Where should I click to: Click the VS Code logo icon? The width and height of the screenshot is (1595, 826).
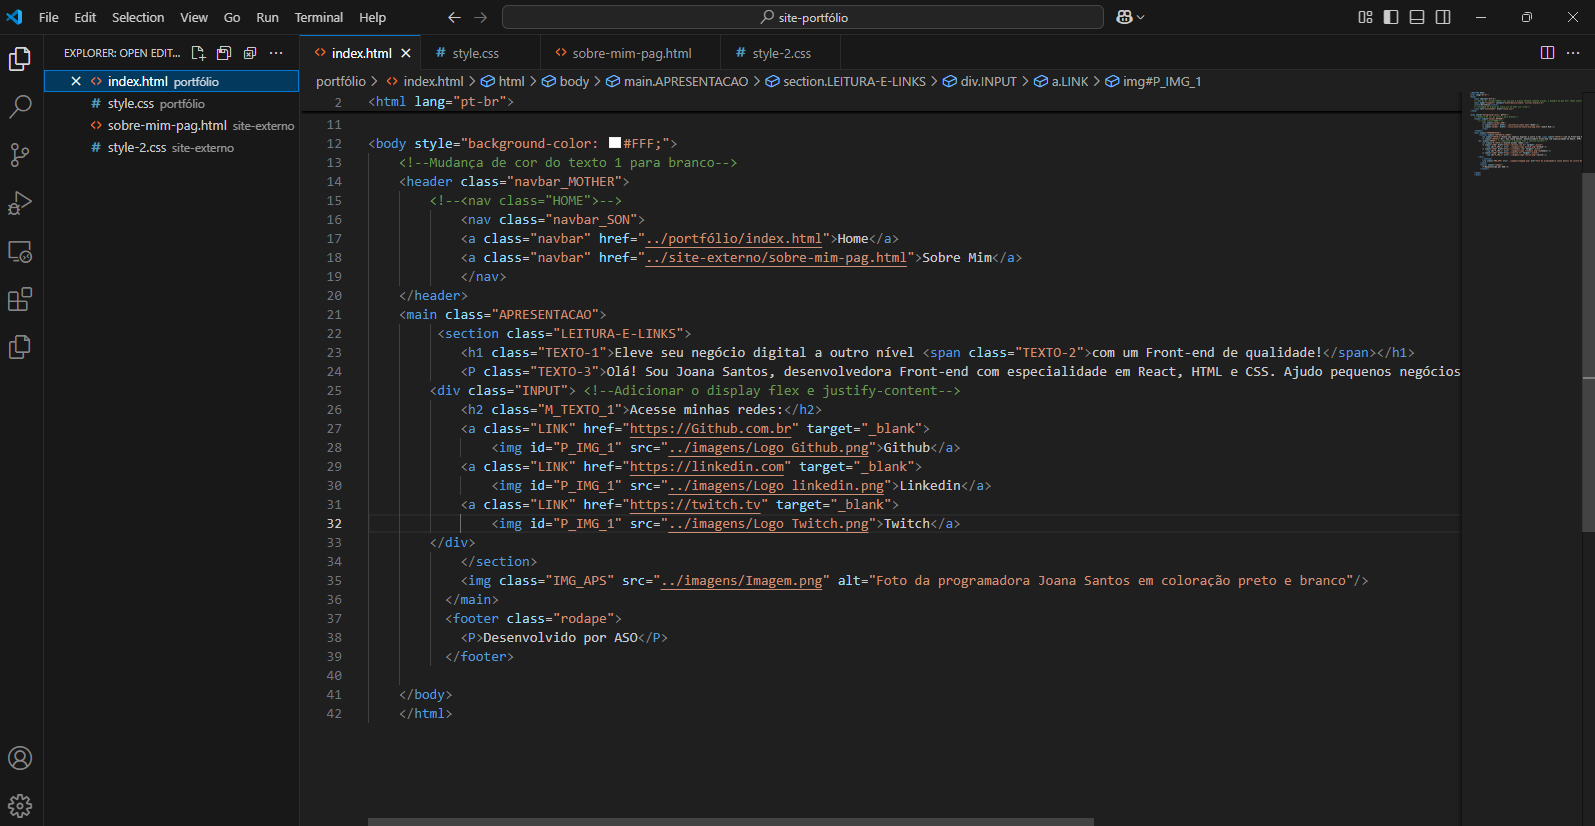pos(15,17)
